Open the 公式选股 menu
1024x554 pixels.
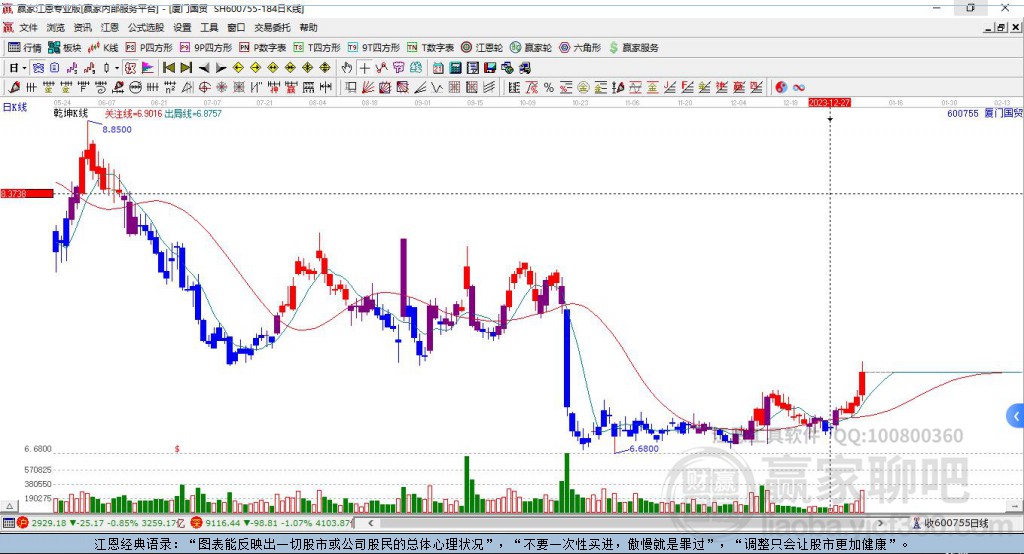tap(146, 27)
